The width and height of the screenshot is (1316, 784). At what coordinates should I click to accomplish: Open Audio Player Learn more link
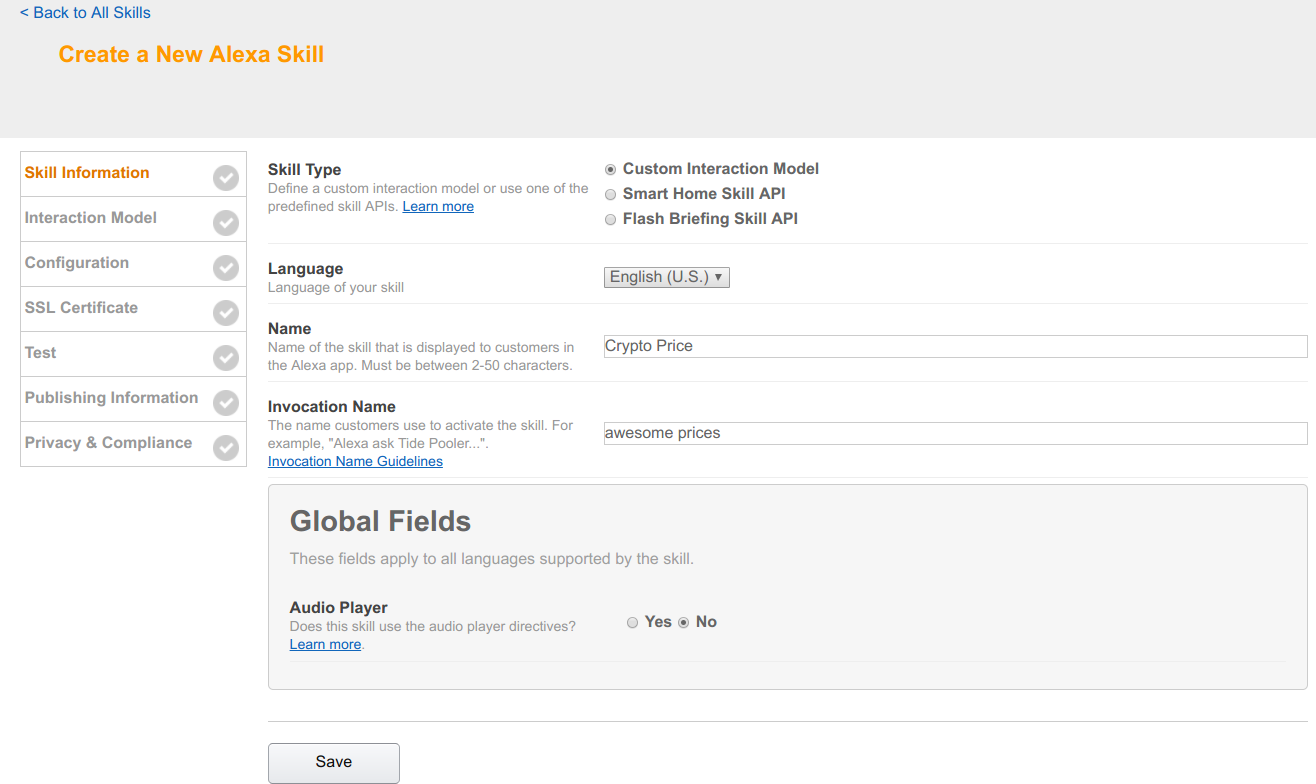(x=325, y=644)
